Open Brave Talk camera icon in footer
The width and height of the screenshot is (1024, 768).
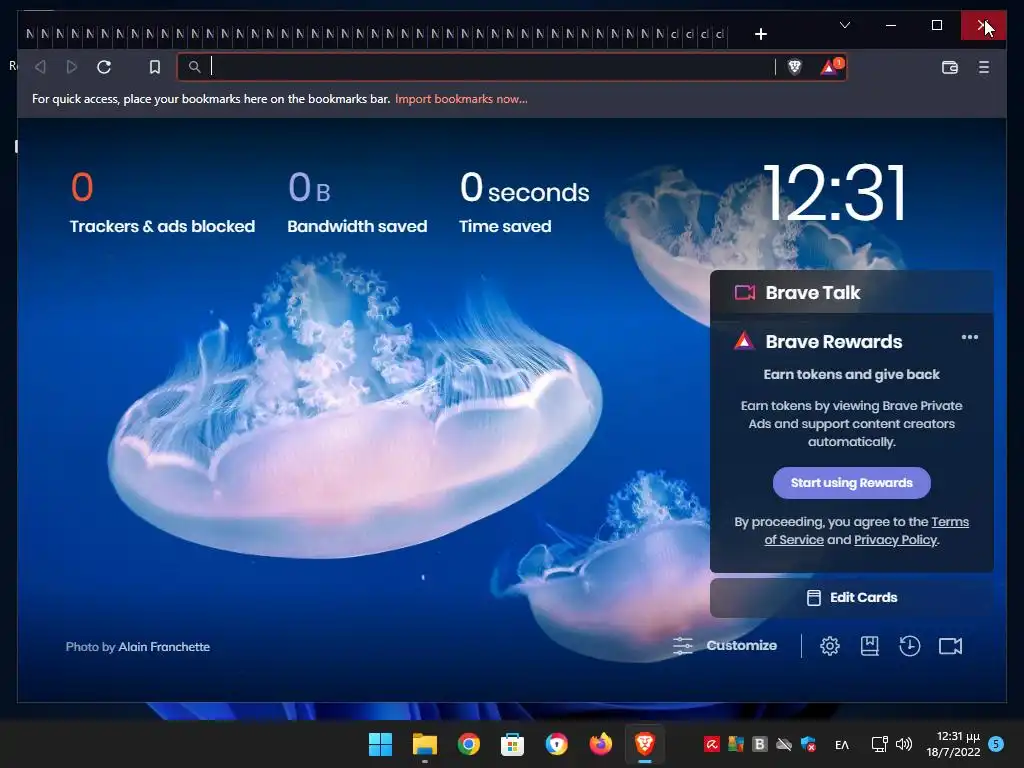pyautogui.click(x=950, y=646)
